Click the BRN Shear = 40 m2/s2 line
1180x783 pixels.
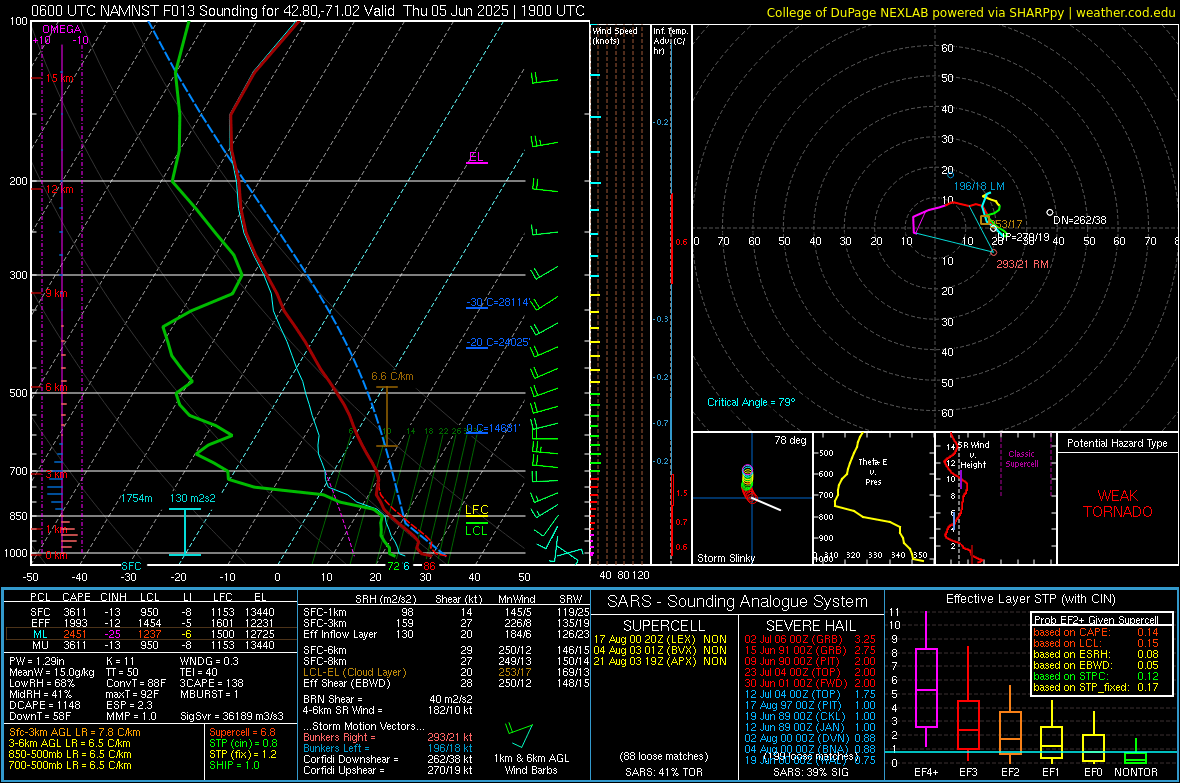point(388,699)
